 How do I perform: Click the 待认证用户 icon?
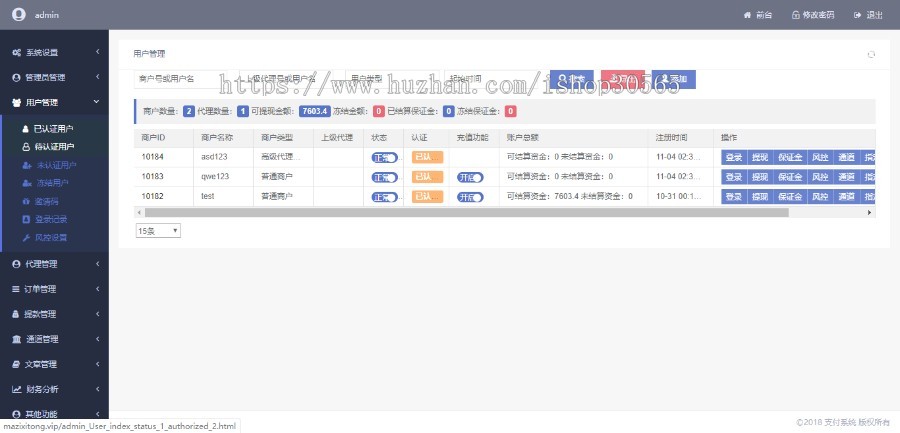point(25,147)
